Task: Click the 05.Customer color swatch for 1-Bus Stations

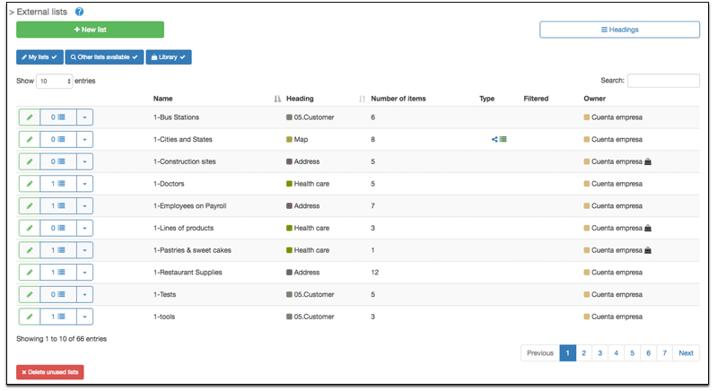Action: coord(289,117)
